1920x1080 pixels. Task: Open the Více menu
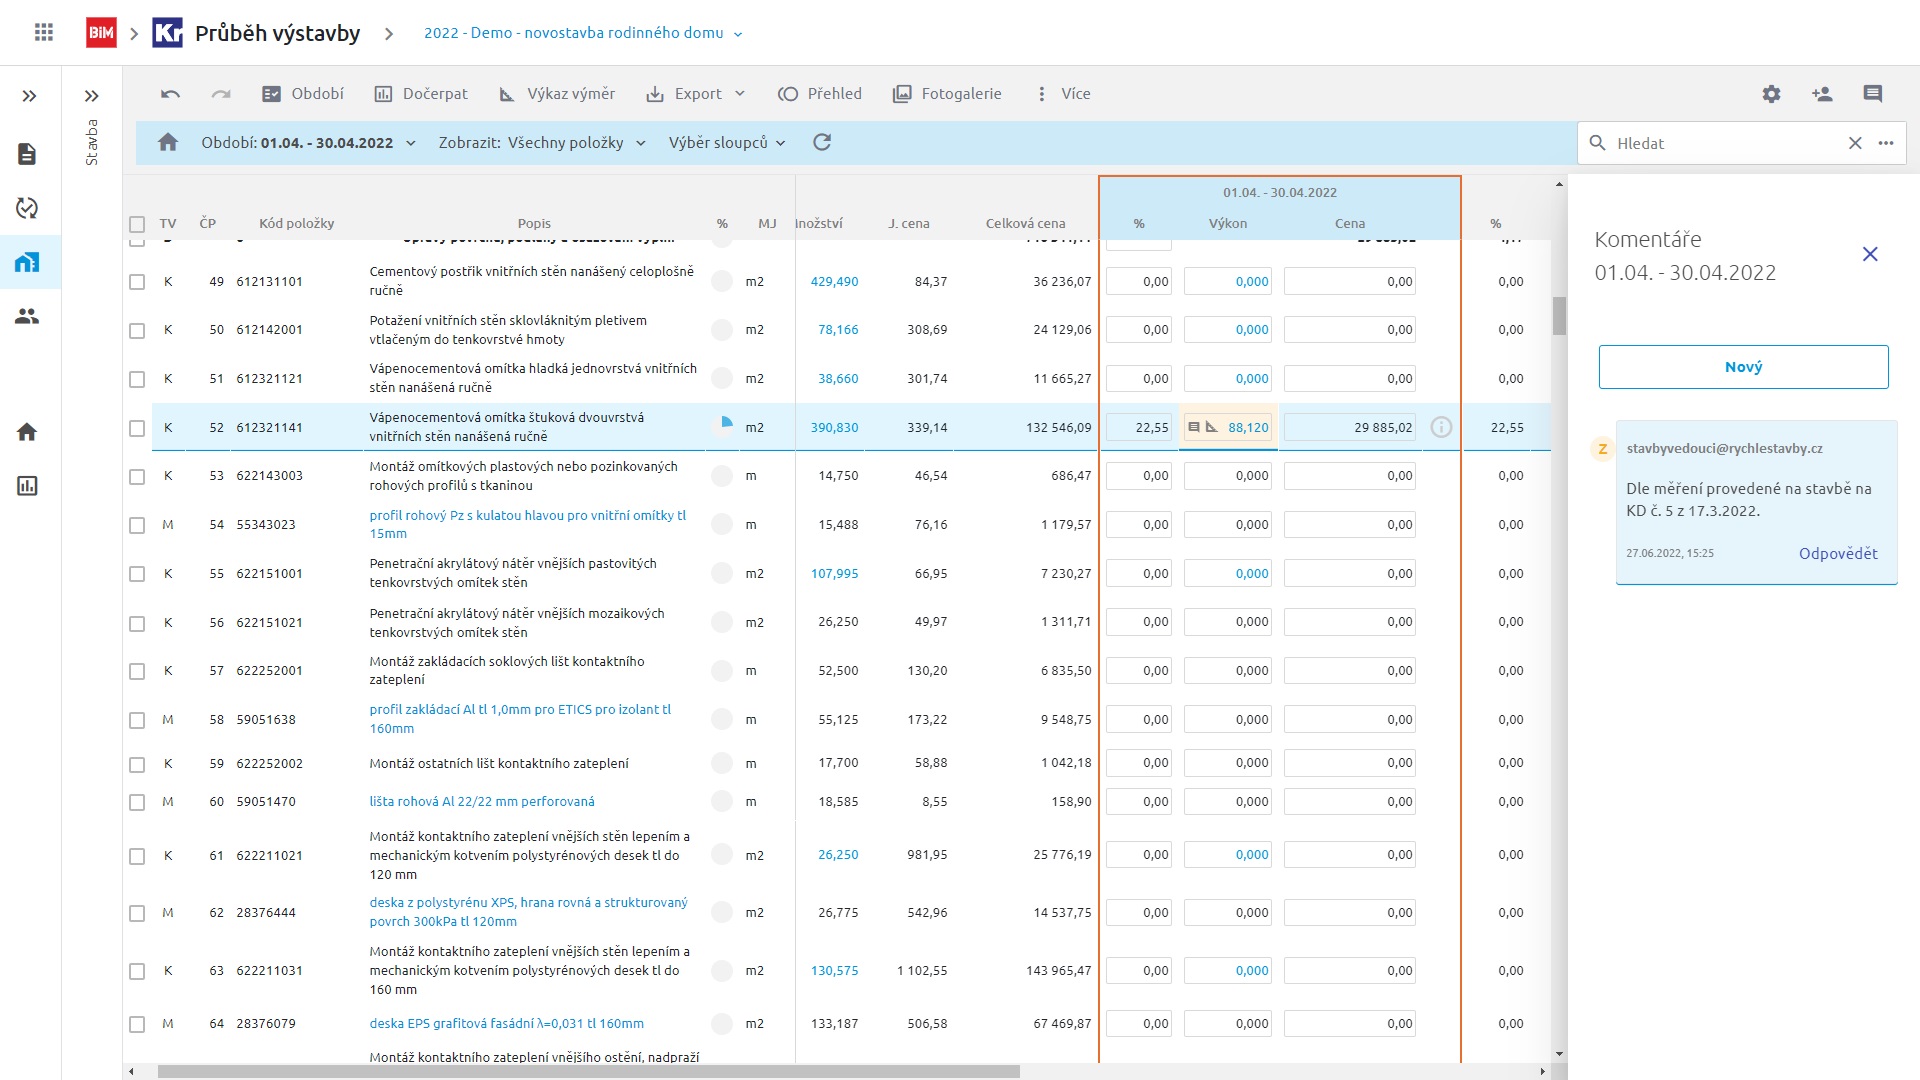coord(1063,94)
